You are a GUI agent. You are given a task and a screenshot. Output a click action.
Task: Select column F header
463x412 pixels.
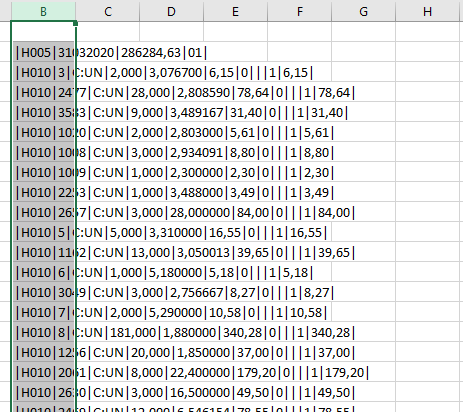[299, 12]
